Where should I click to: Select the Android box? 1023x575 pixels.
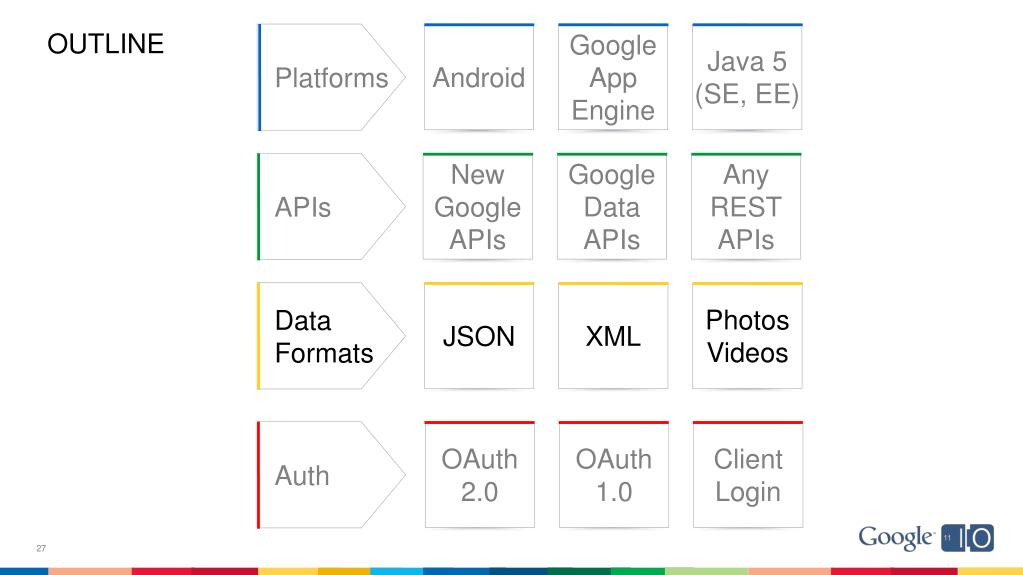point(478,78)
